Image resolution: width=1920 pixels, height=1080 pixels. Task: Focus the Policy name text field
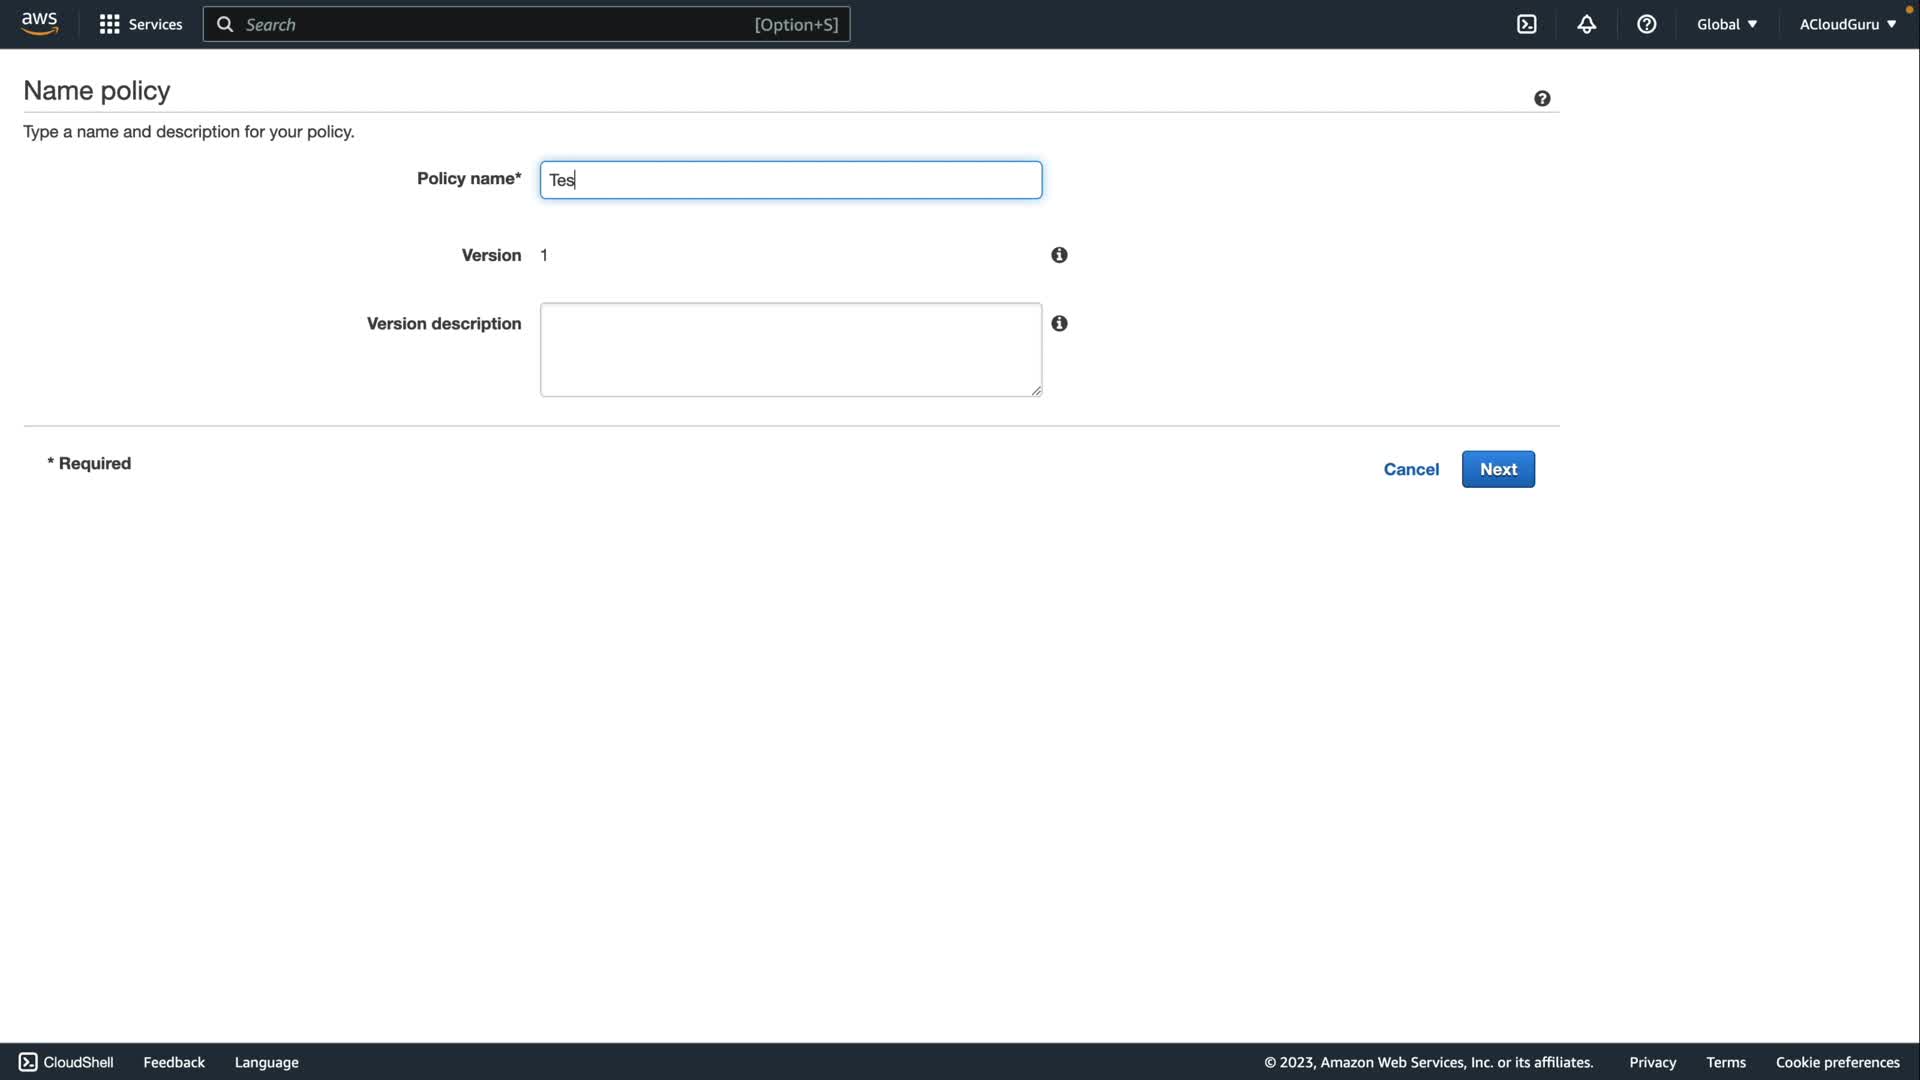[x=790, y=180]
